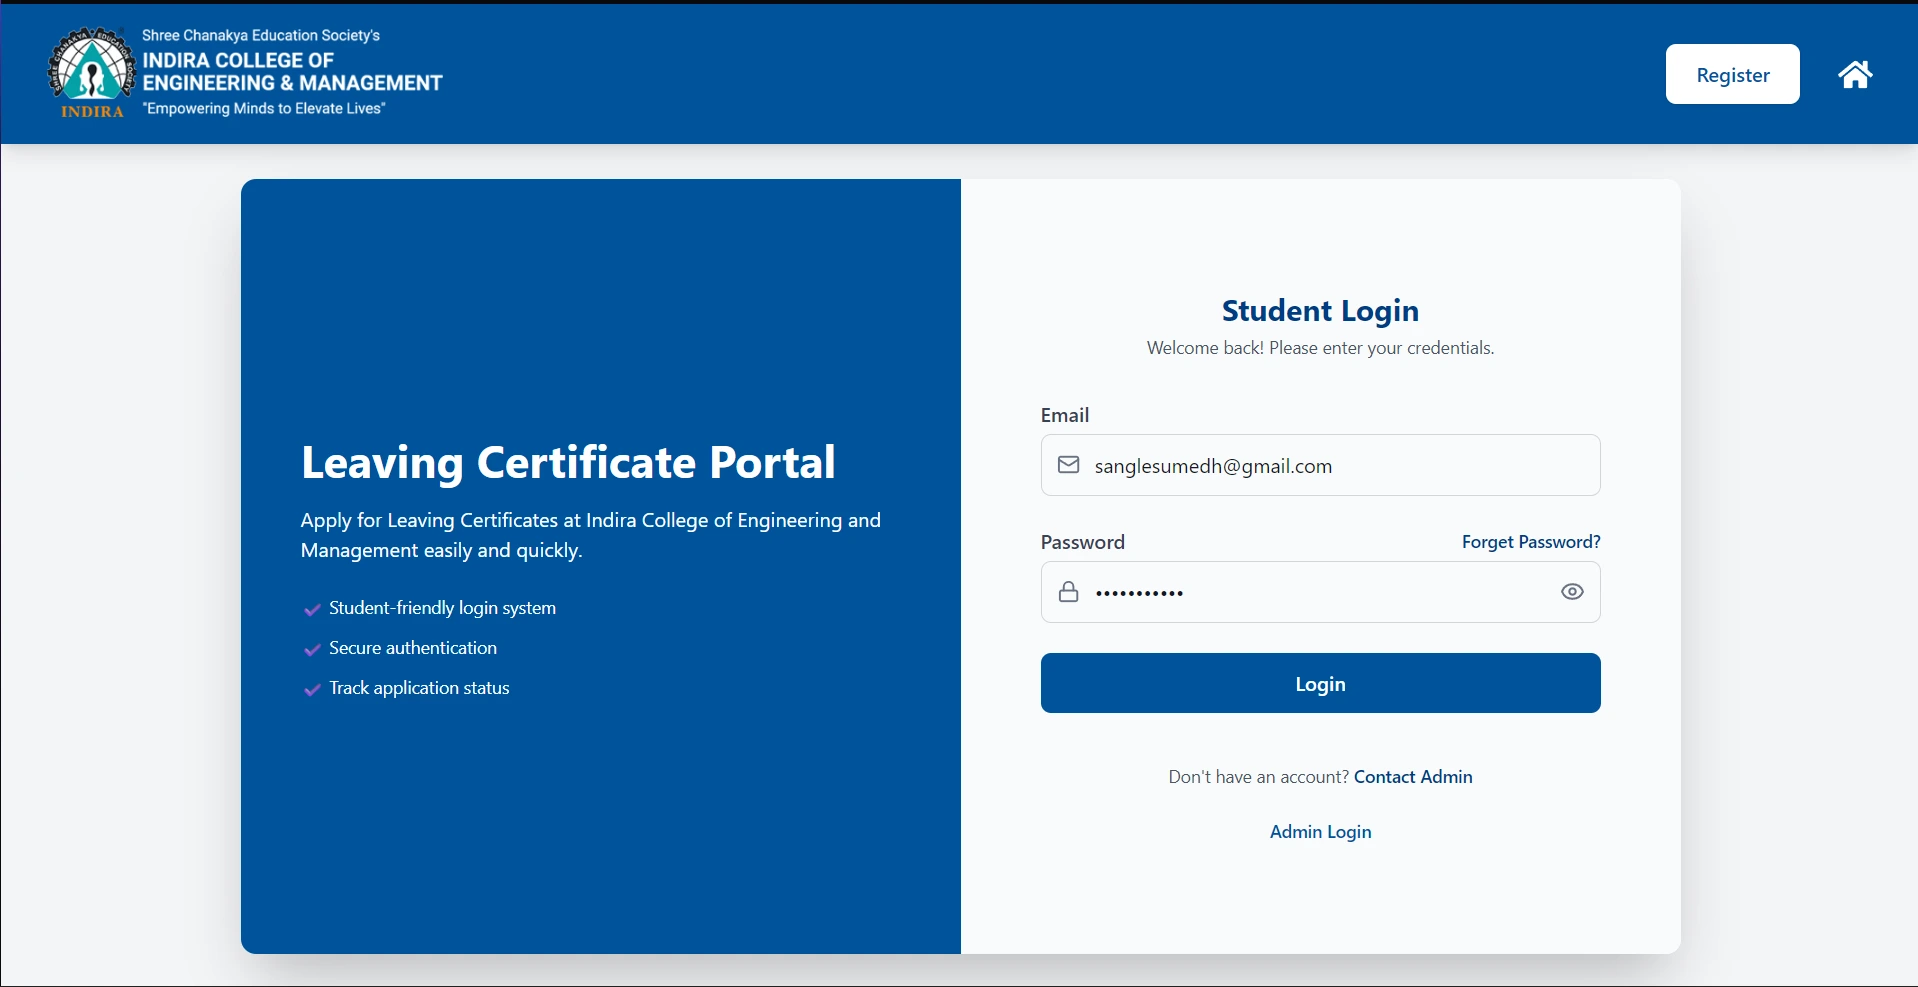Viewport: 1918px width, 987px height.
Task: Go to Admin Login
Action: (1319, 831)
